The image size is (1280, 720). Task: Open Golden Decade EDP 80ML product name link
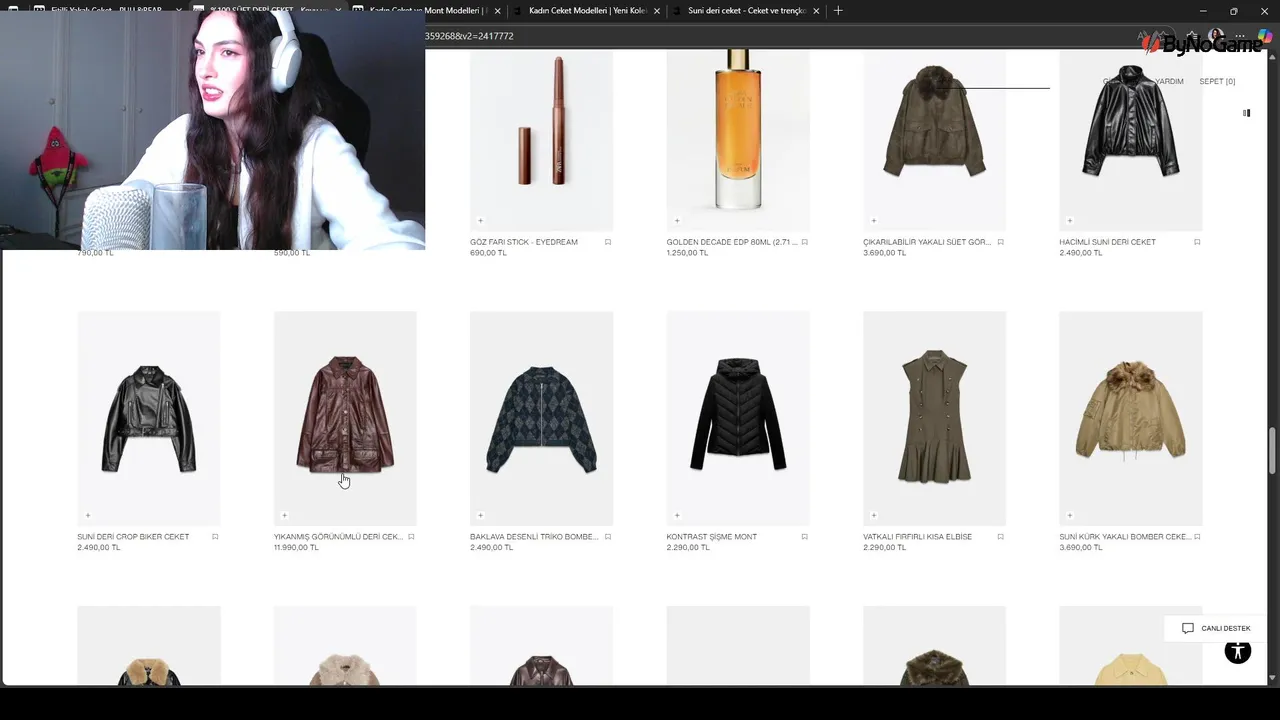732,242
